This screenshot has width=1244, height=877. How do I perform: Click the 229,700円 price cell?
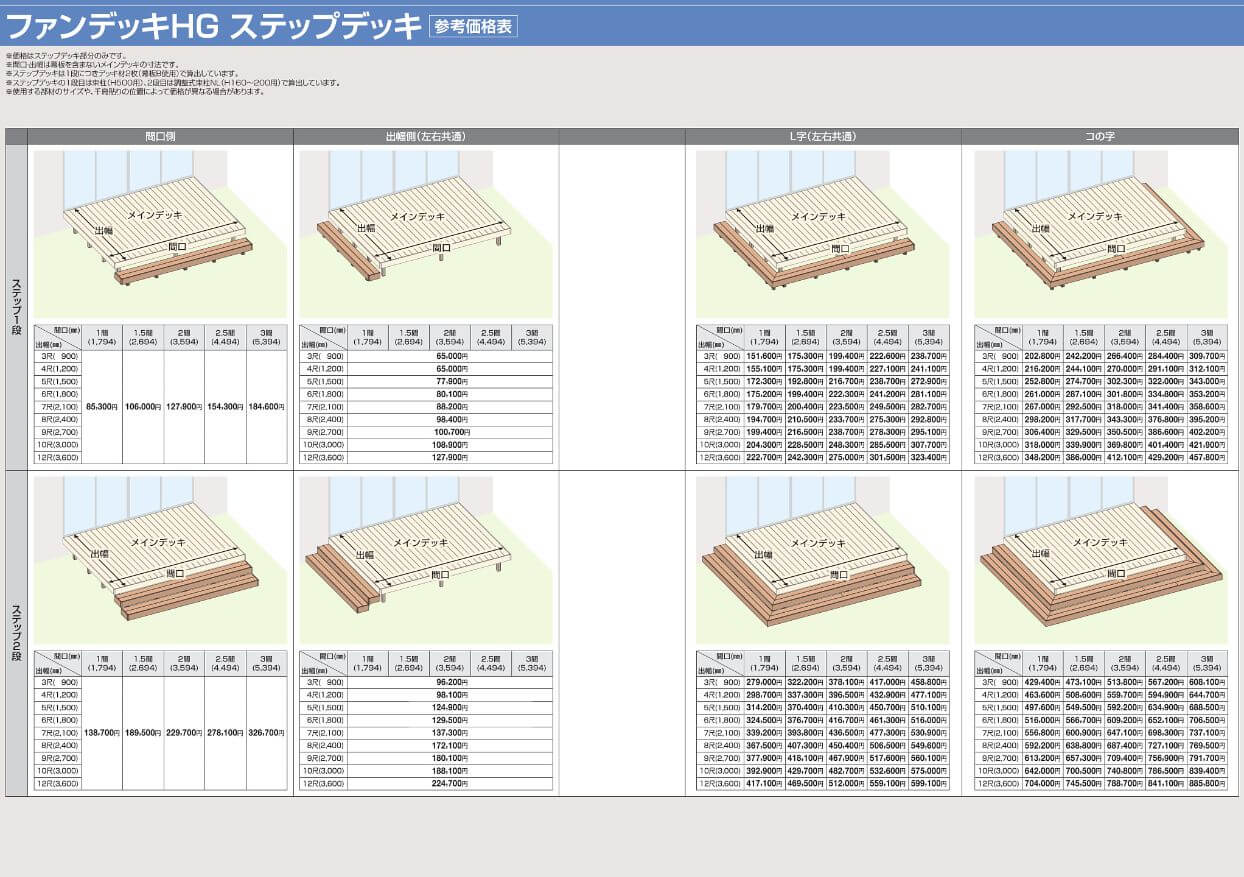pos(184,733)
